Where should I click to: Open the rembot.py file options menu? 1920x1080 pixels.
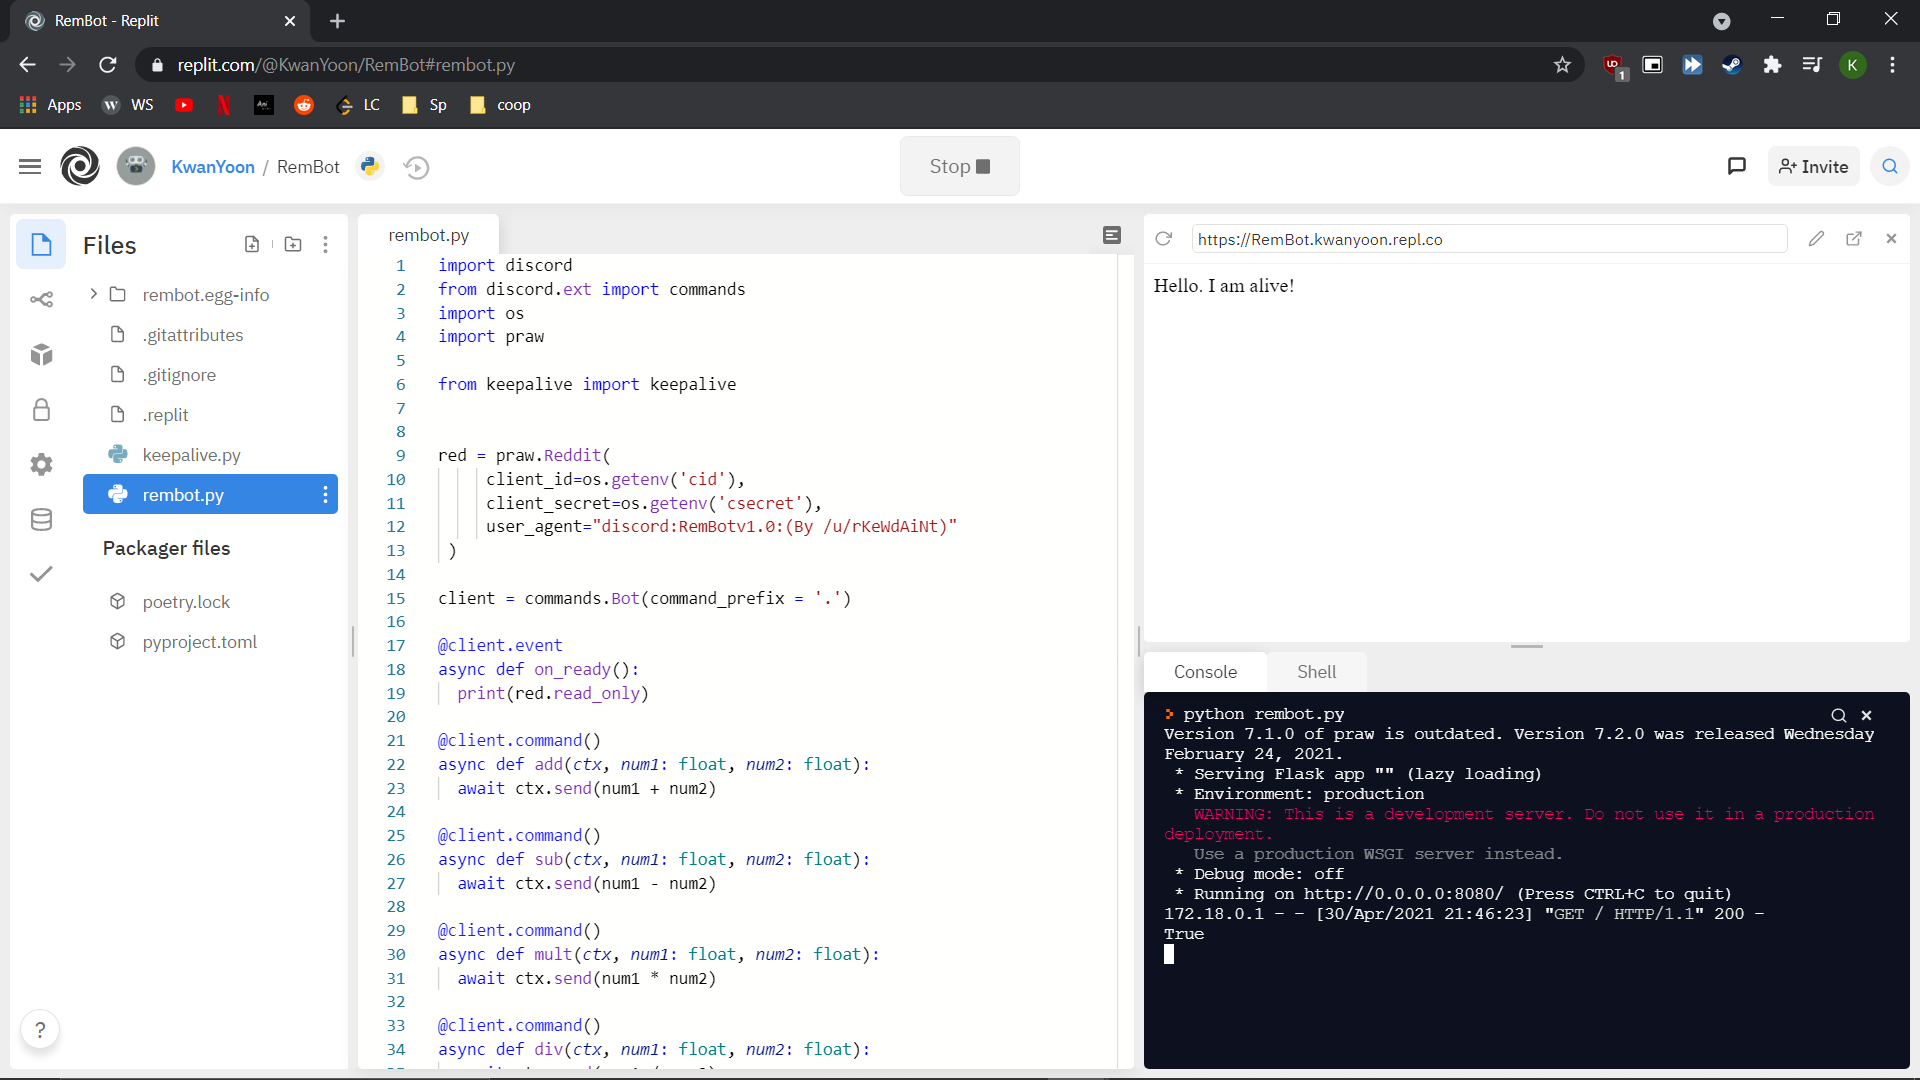coord(325,494)
